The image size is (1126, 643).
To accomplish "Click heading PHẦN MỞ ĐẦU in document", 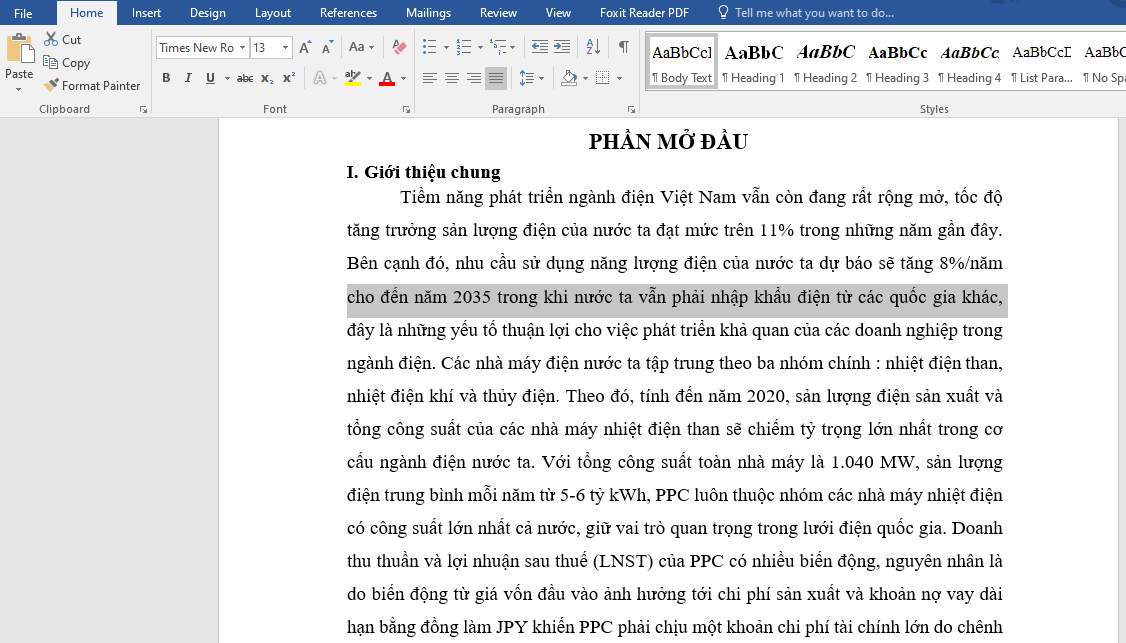I will click(669, 142).
